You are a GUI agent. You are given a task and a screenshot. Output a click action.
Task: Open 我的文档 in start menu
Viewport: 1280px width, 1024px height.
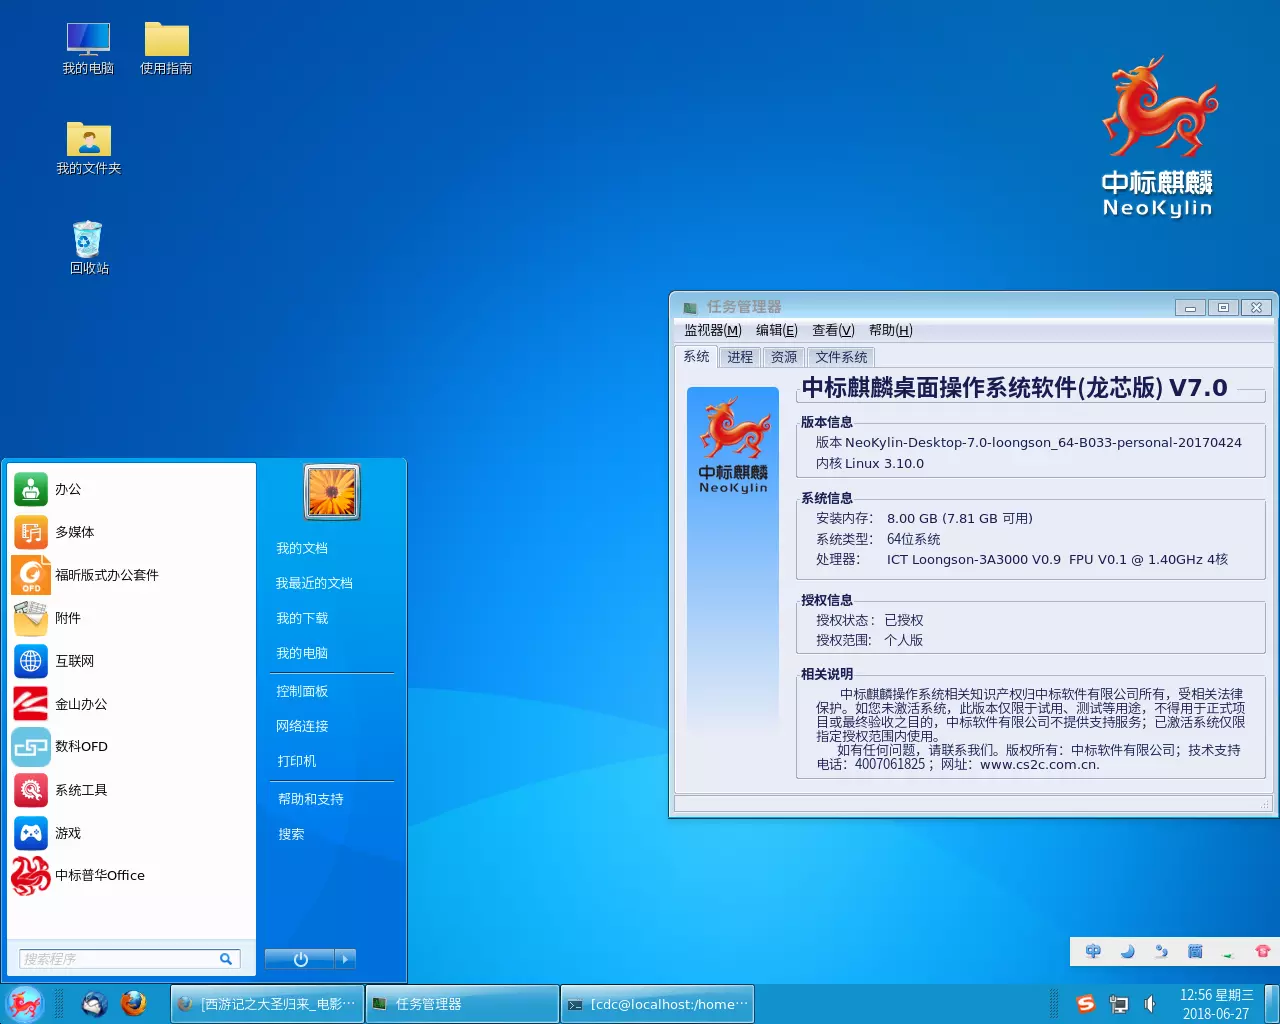click(x=302, y=548)
